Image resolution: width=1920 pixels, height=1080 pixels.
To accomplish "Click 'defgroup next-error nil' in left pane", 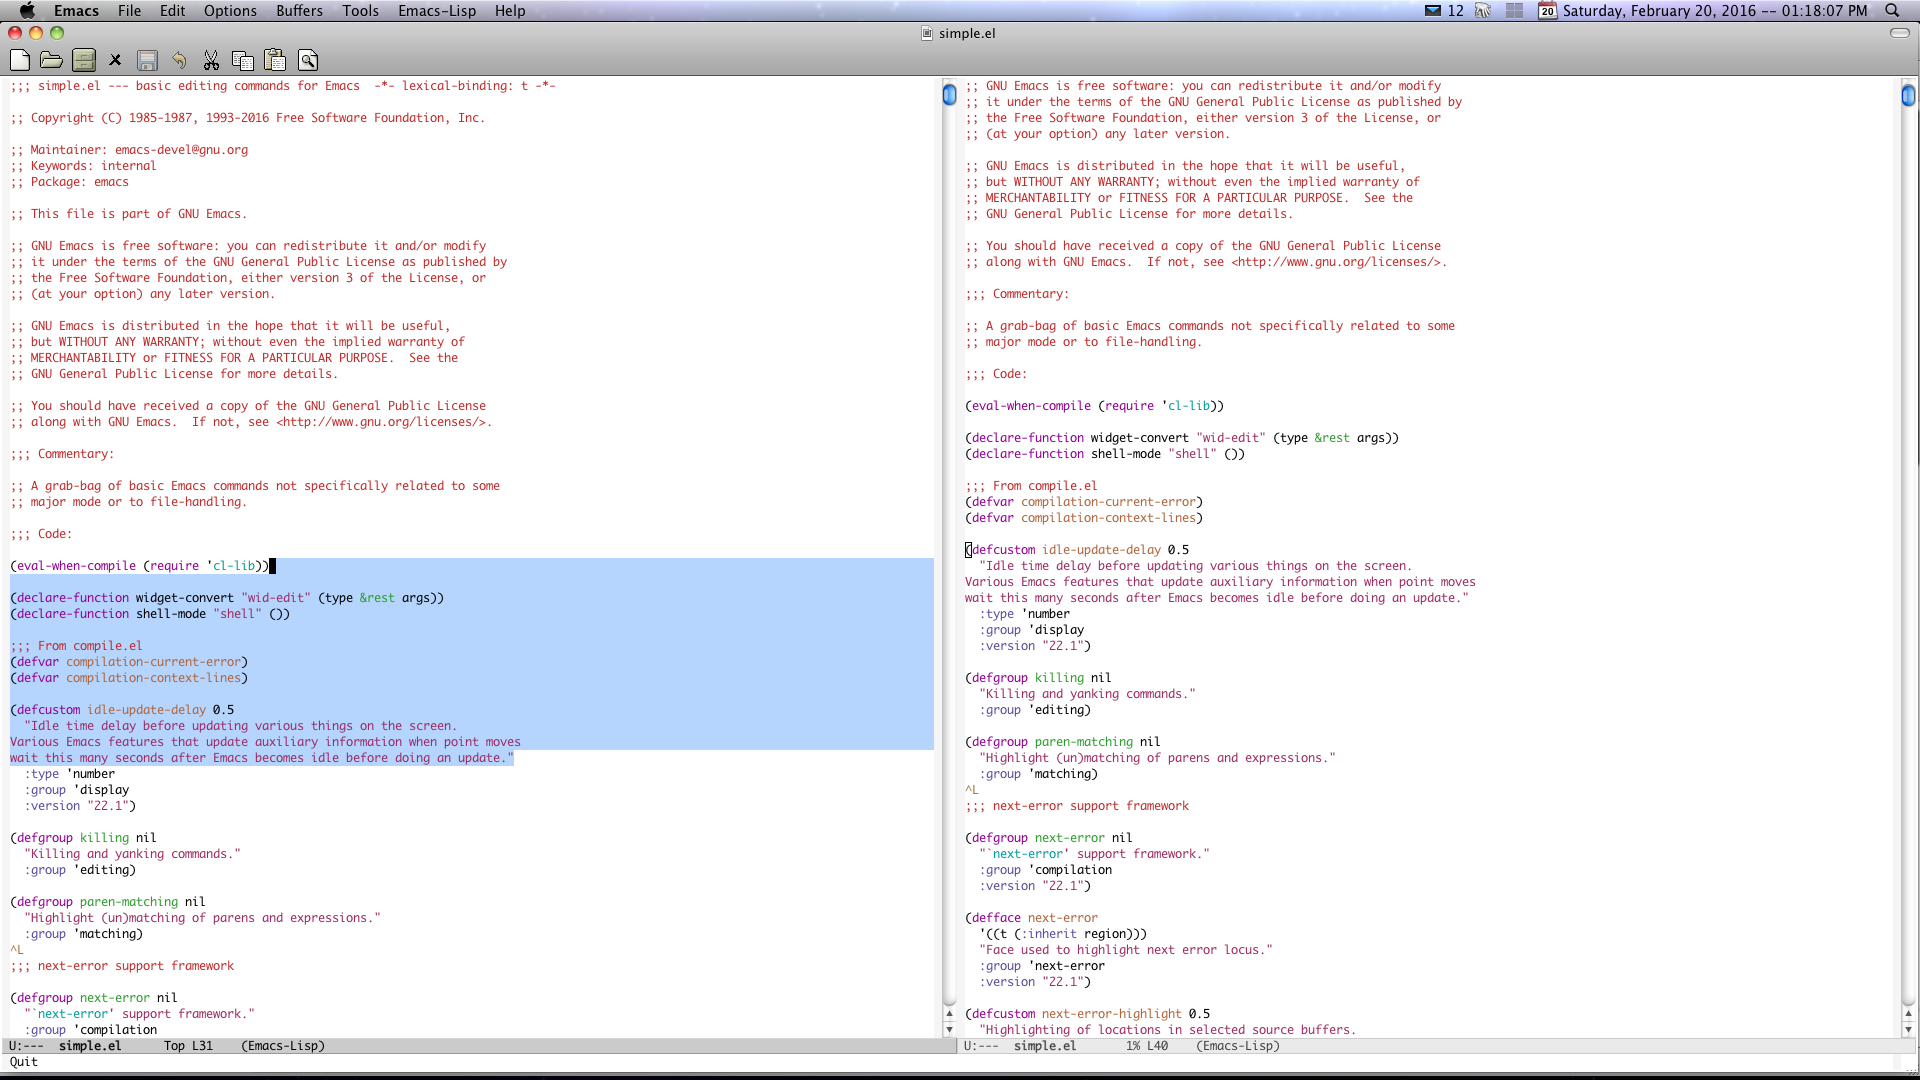I will (x=97, y=998).
